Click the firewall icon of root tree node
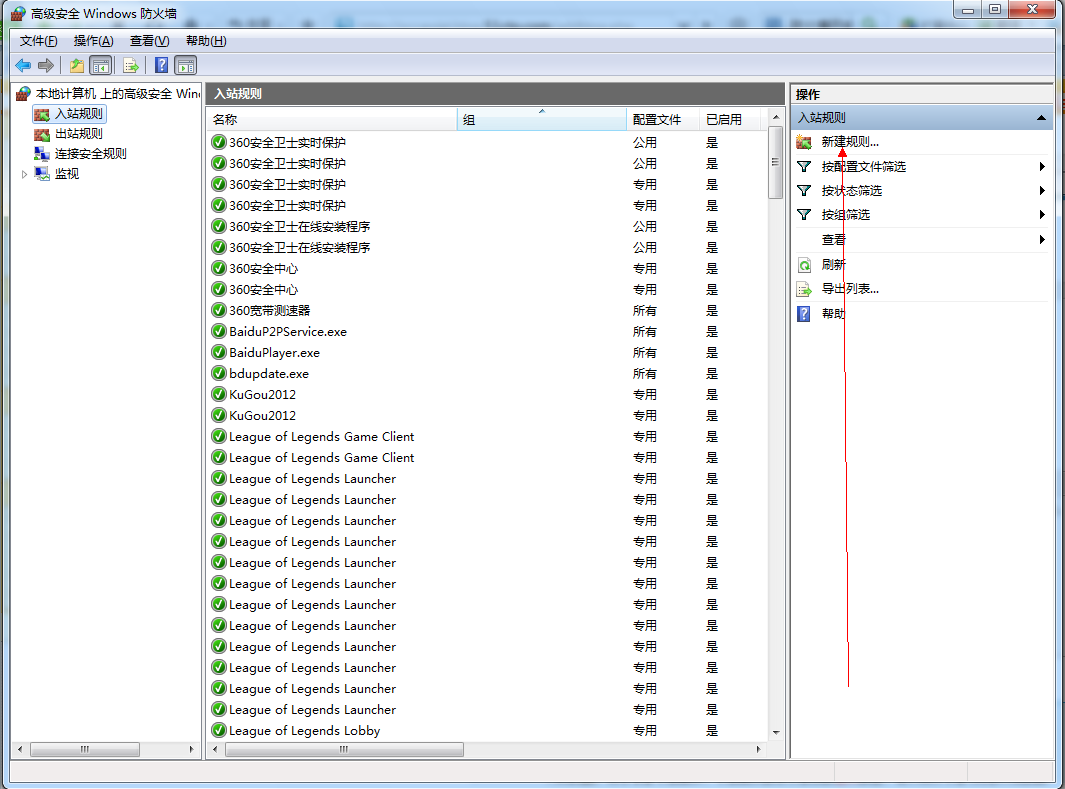The image size is (1065, 789). coord(24,94)
